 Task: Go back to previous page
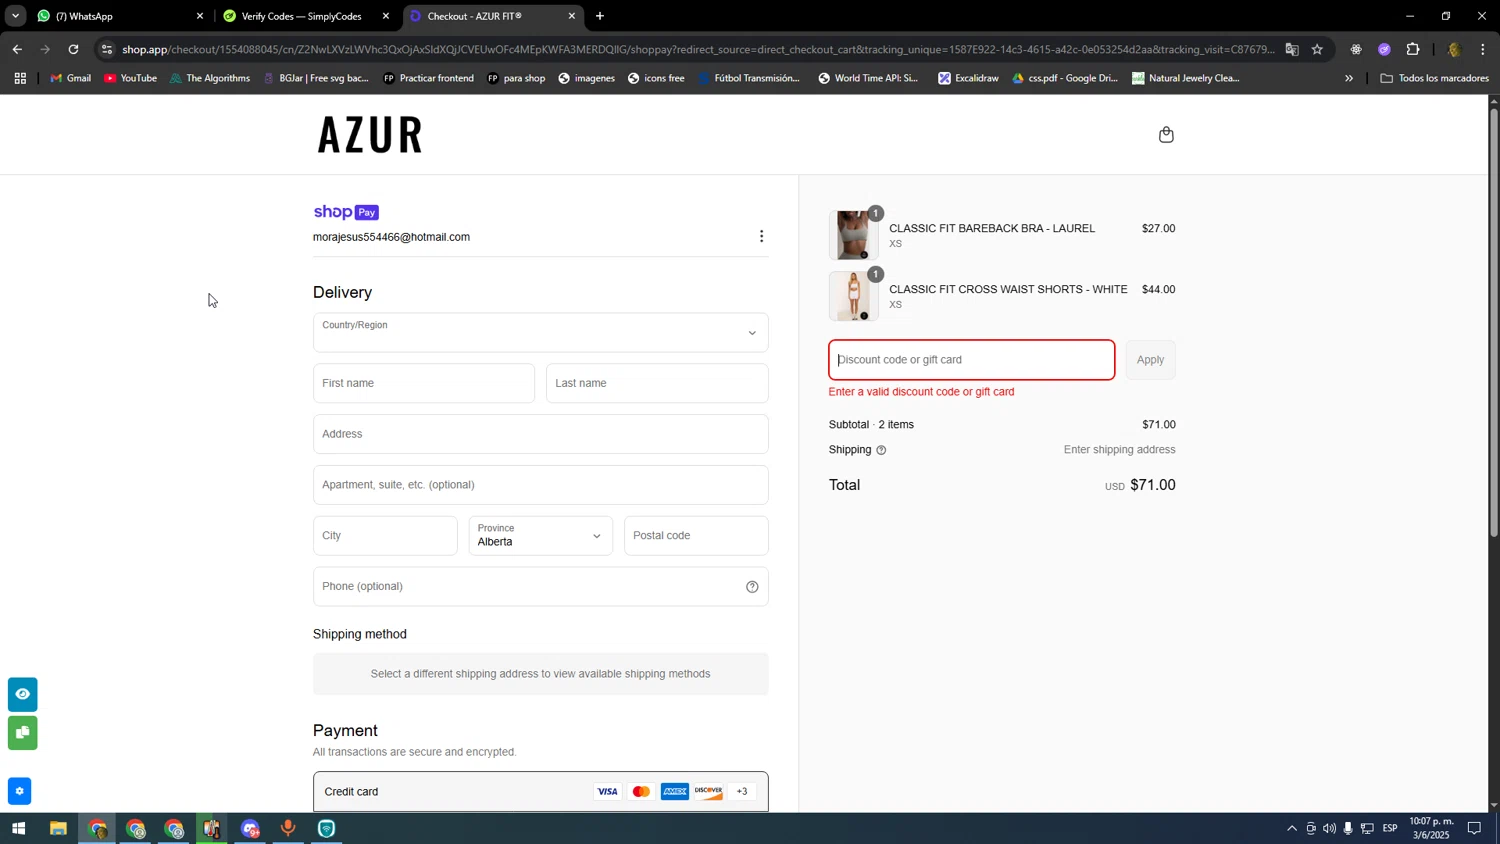coord(17,49)
